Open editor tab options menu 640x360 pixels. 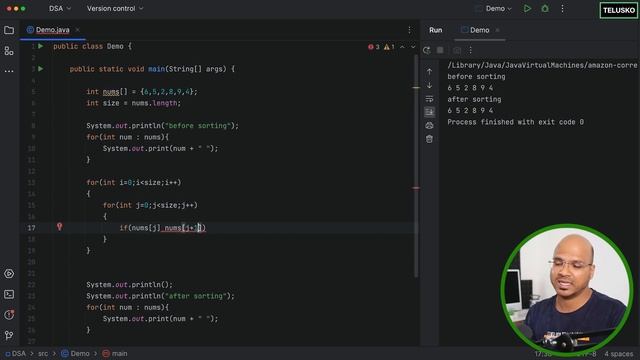point(409,30)
